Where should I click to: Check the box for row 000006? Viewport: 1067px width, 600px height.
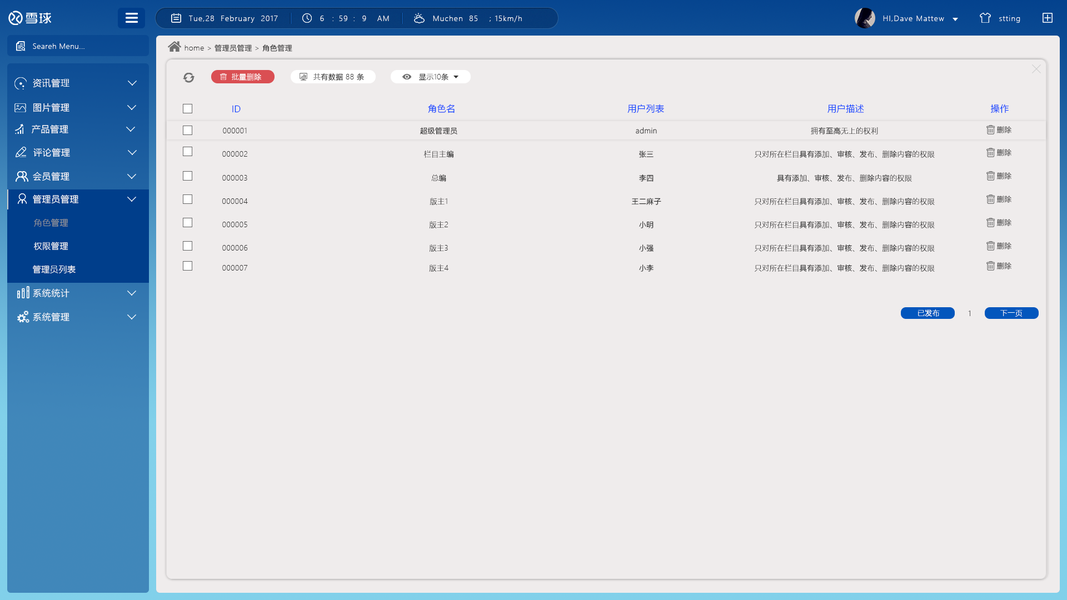click(188, 246)
